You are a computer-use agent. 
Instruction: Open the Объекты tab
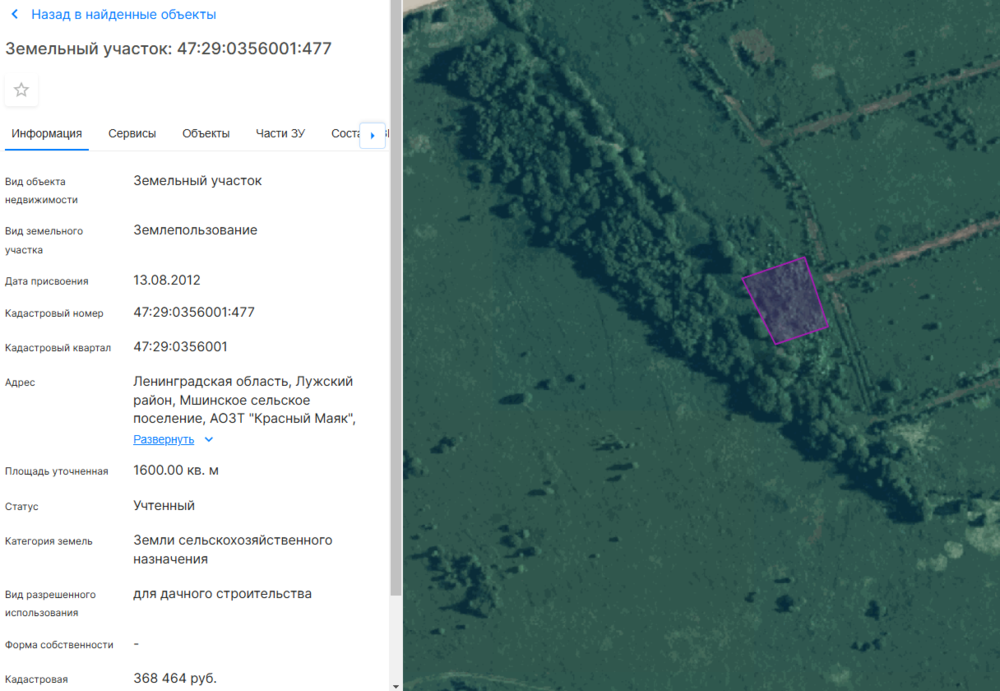tap(206, 134)
